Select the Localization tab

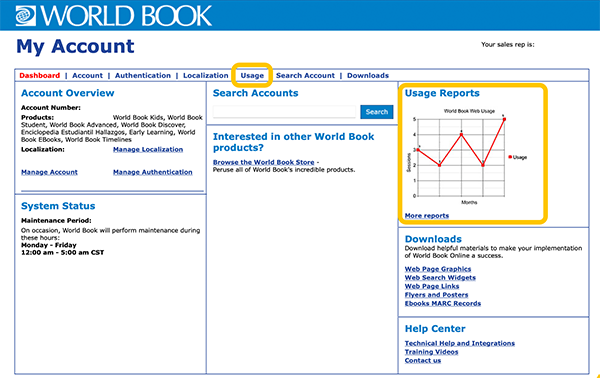pyautogui.click(x=205, y=75)
